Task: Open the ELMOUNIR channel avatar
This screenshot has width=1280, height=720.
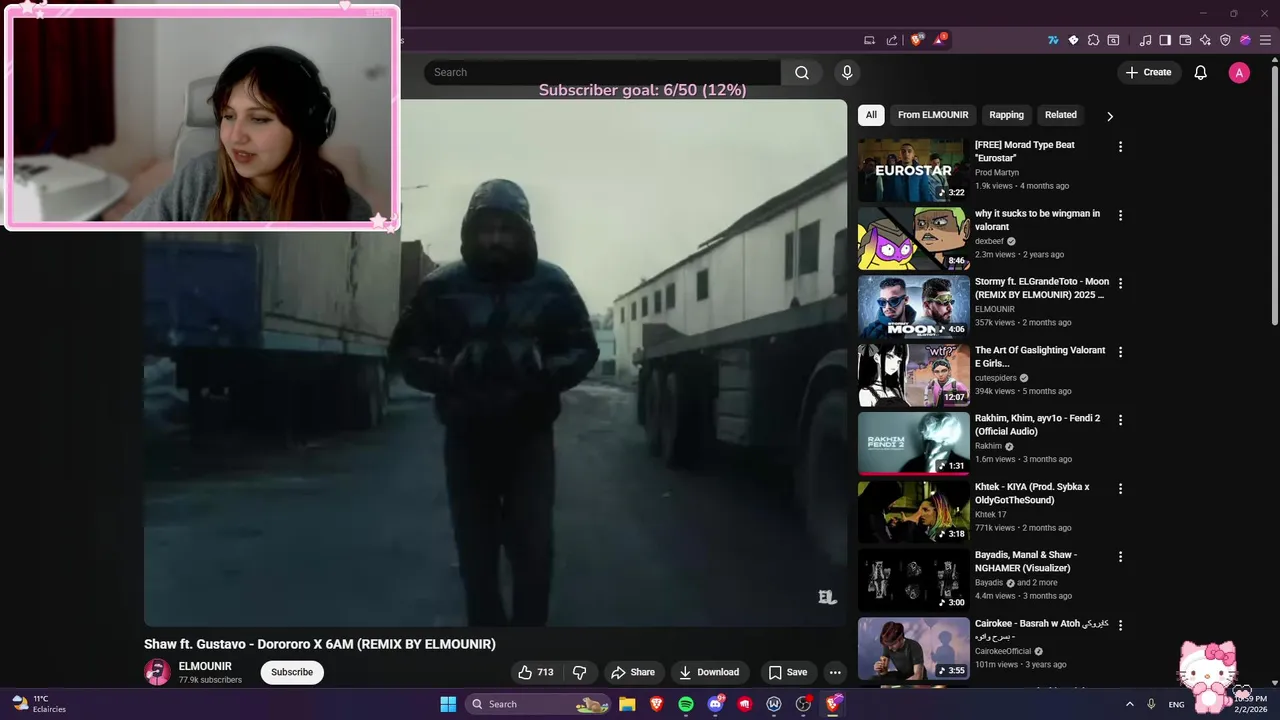Action: tap(157, 672)
